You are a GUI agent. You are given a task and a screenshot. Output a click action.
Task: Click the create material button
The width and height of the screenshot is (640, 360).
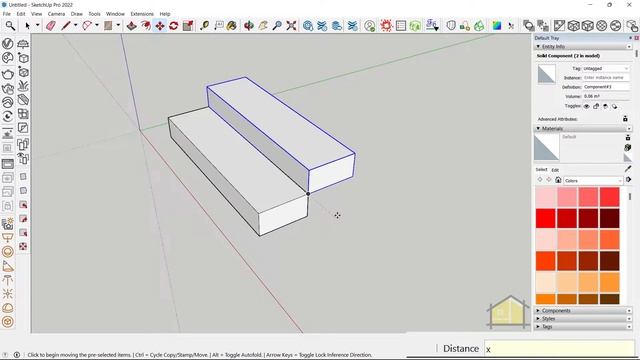coord(628,147)
